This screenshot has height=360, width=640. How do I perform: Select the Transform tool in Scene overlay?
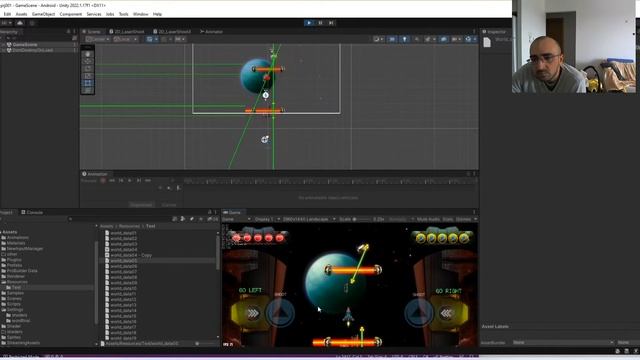(x=88, y=91)
